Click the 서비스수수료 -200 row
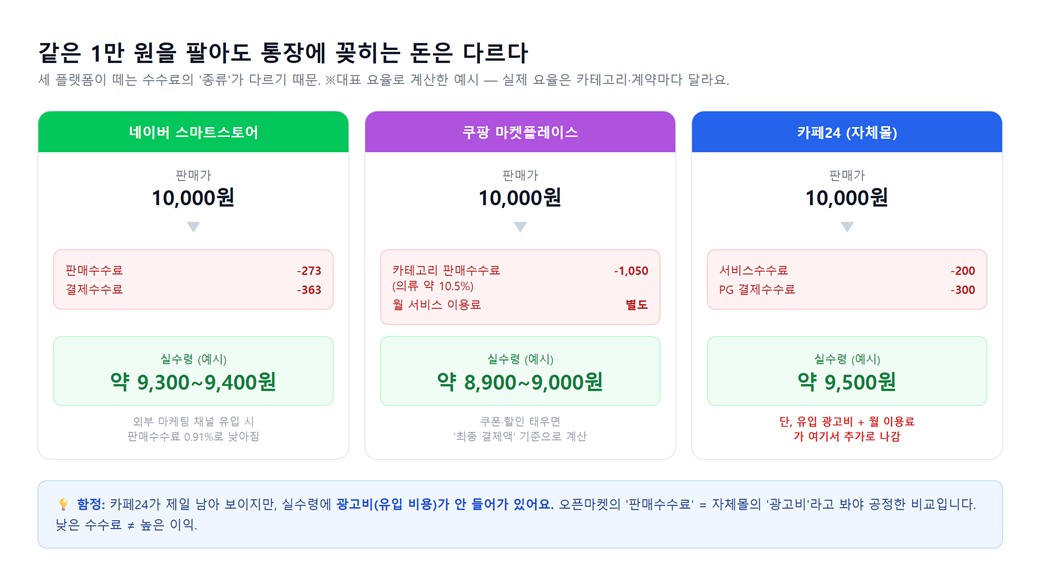 tap(847, 271)
